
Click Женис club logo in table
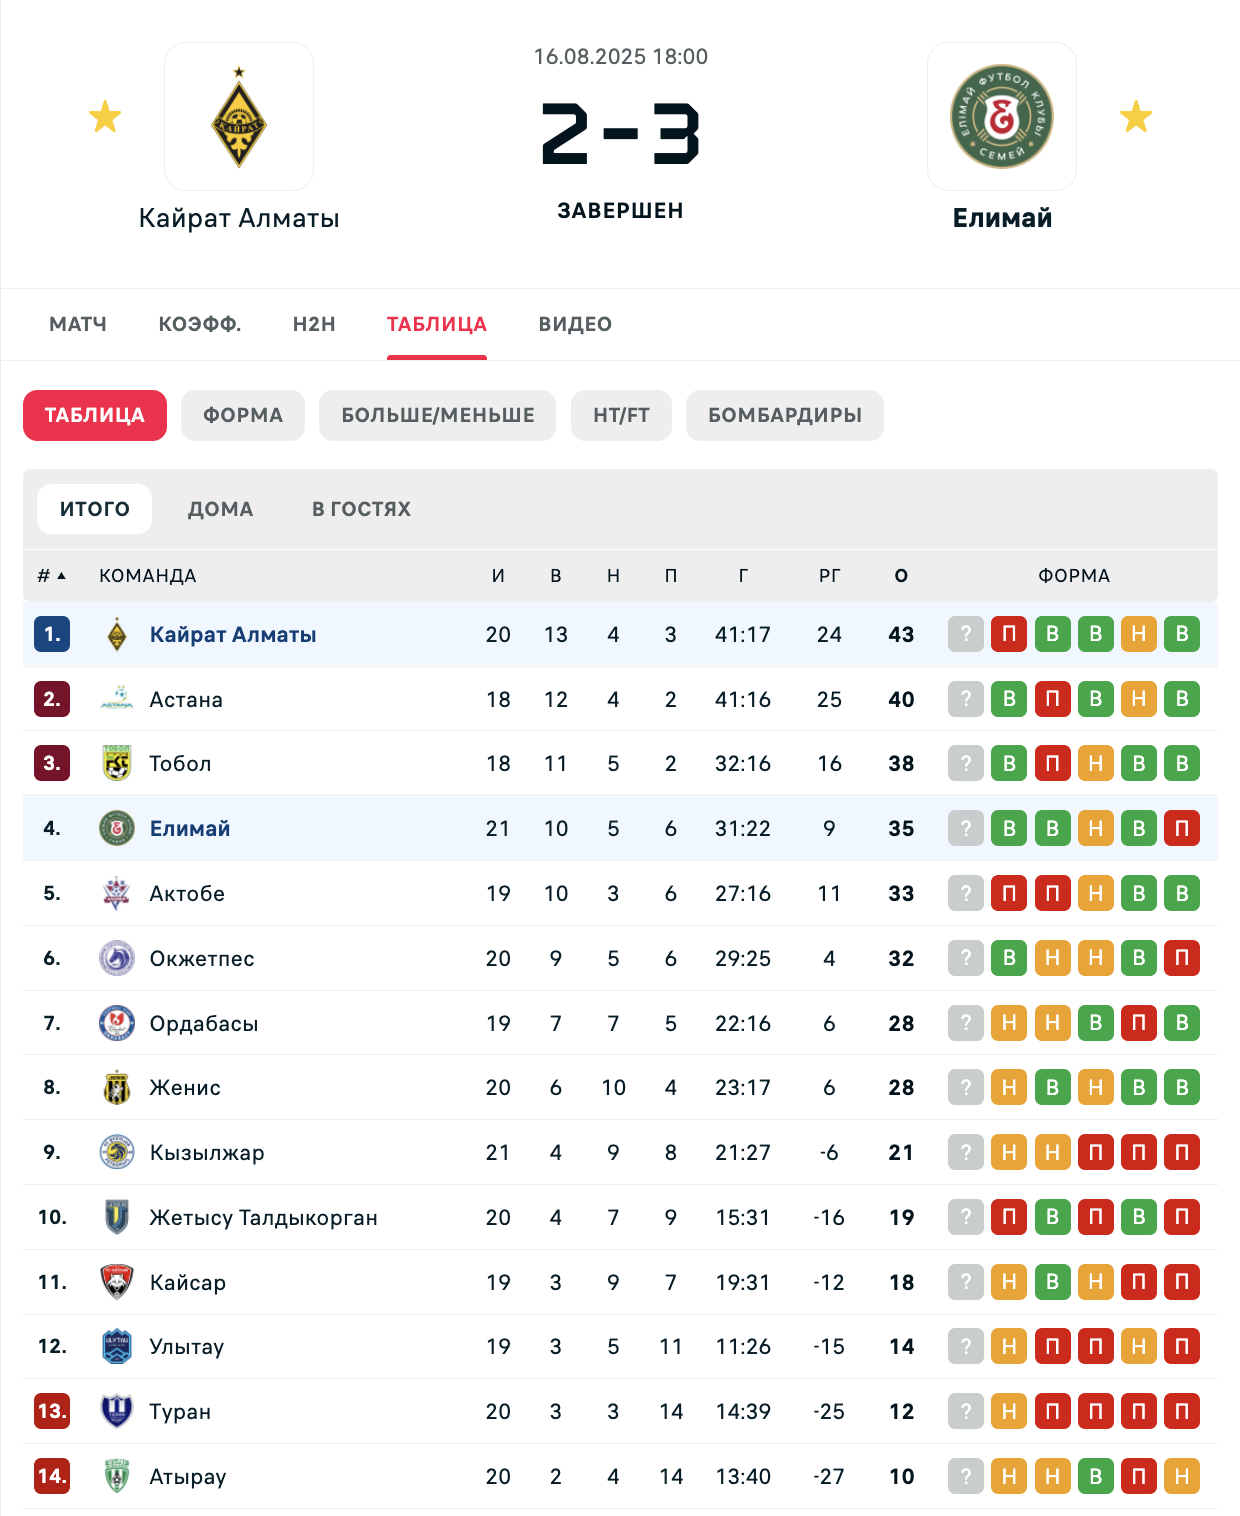(x=117, y=1087)
